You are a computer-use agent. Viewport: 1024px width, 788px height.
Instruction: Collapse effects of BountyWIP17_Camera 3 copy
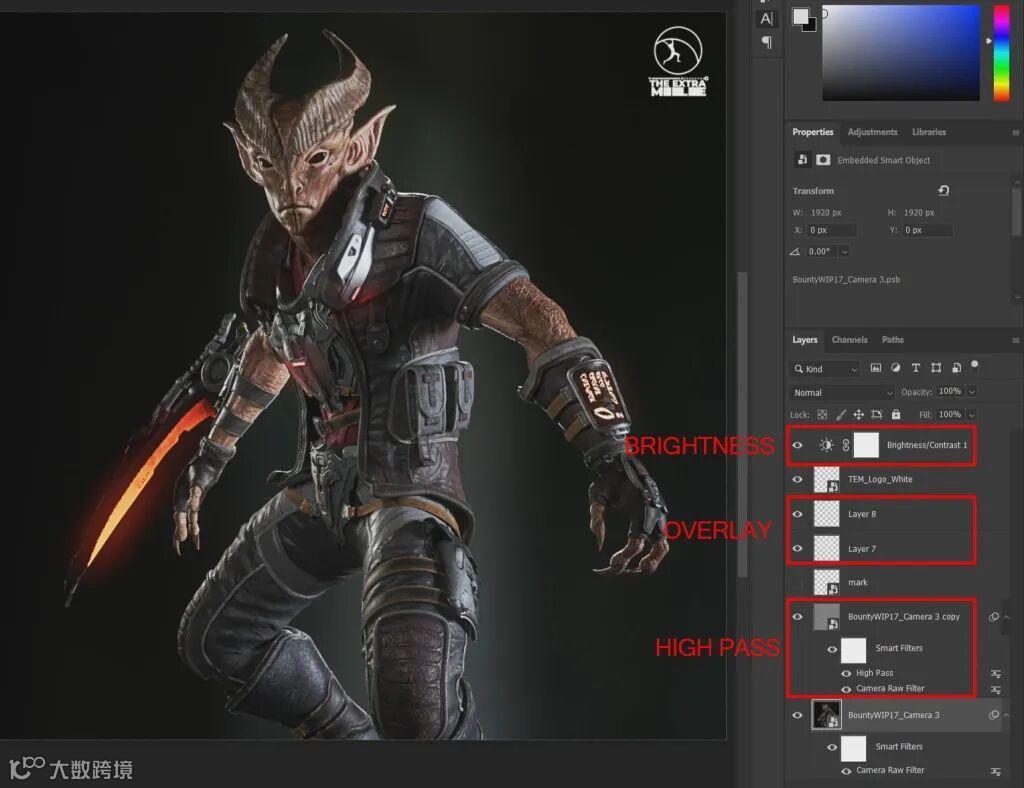point(1007,617)
